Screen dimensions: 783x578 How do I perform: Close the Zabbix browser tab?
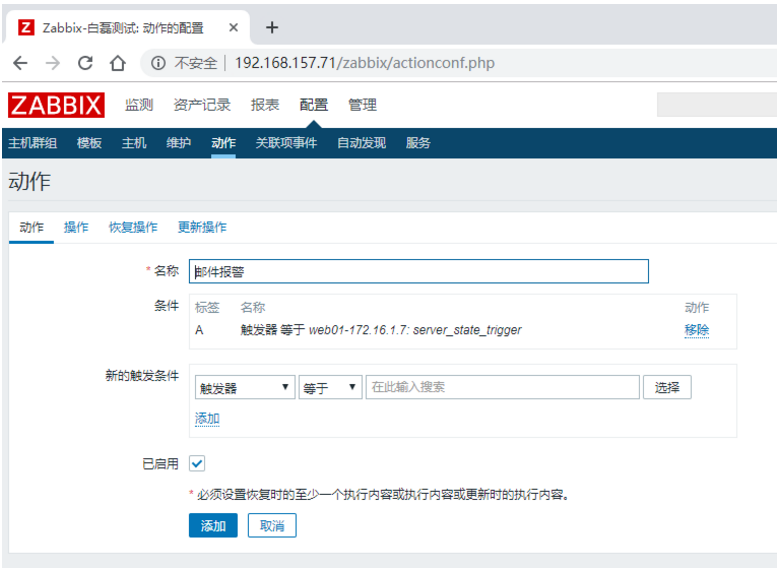pyautogui.click(x=233, y=28)
